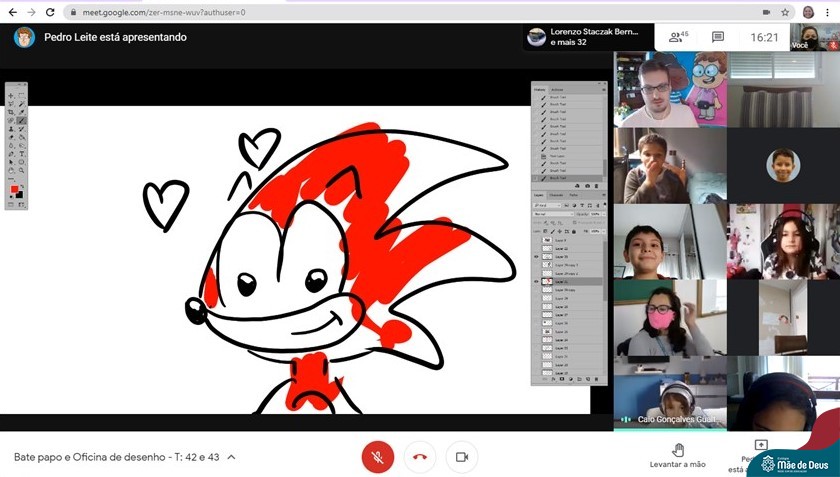
Task: Expand meeting details chevron beside the title
Action: click(x=232, y=457)
